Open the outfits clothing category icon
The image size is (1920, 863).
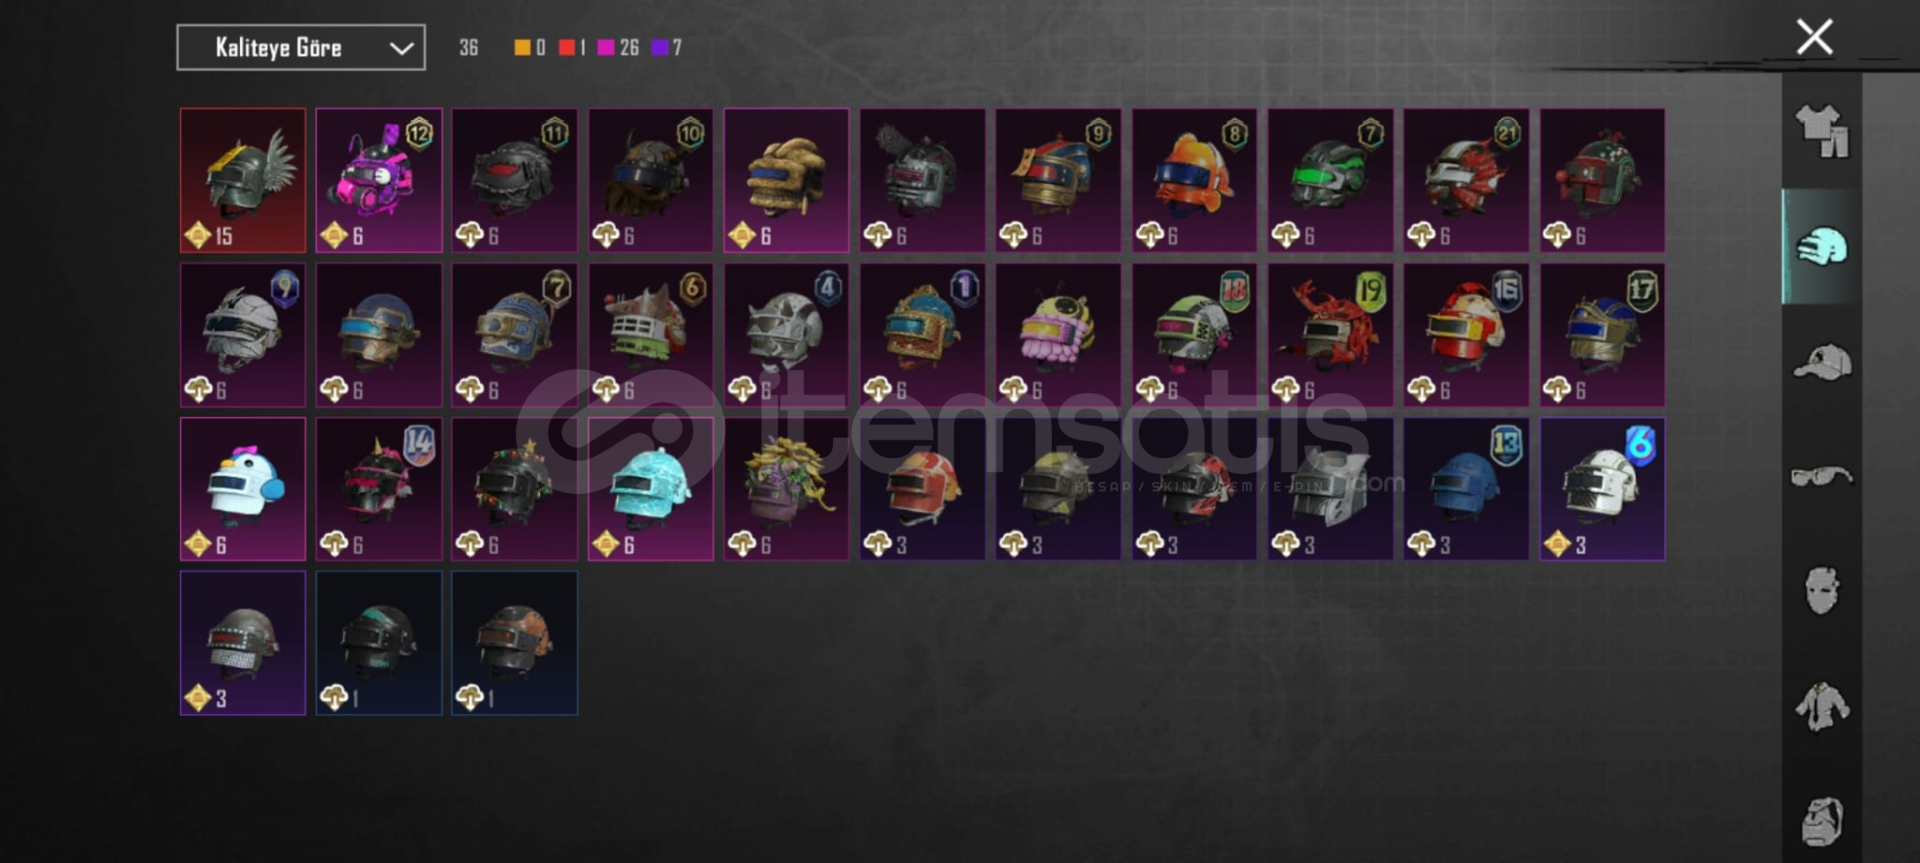(x=1822, y=131)
